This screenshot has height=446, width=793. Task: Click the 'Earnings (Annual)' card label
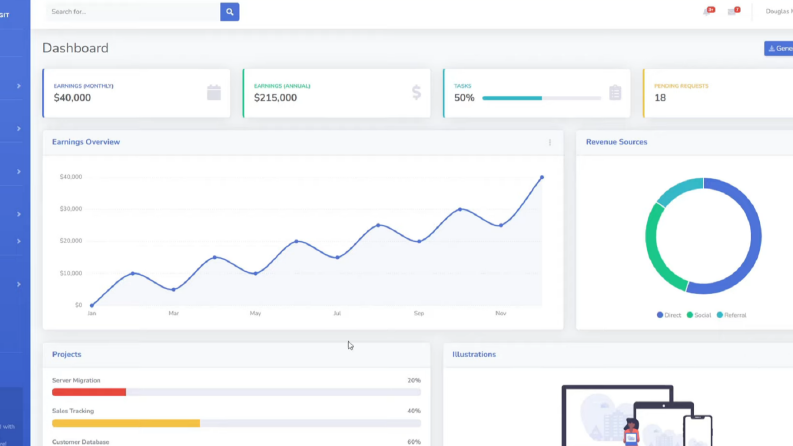pyautogui.click(x=282, y=86)
